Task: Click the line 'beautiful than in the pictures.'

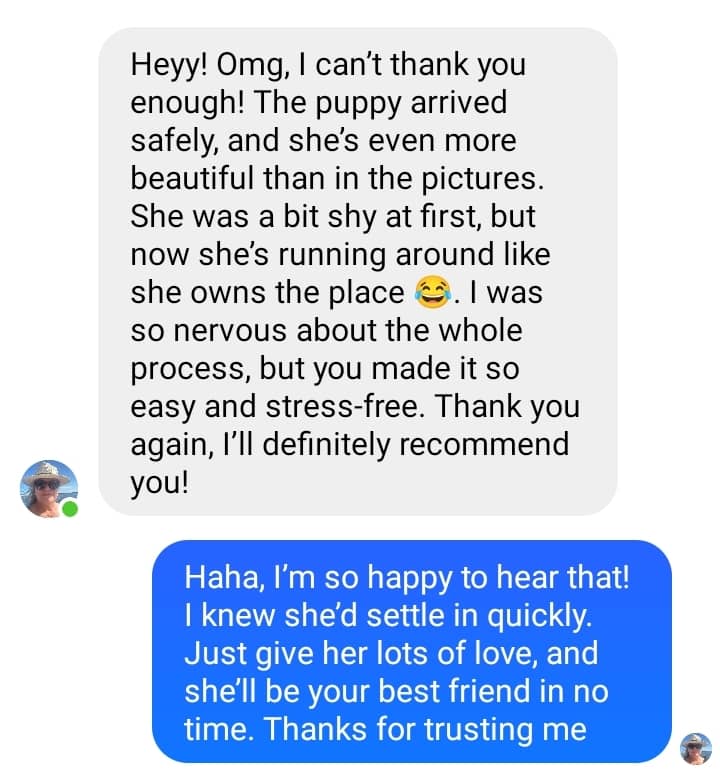Action: pyautogui.click(x=337, y=178)
